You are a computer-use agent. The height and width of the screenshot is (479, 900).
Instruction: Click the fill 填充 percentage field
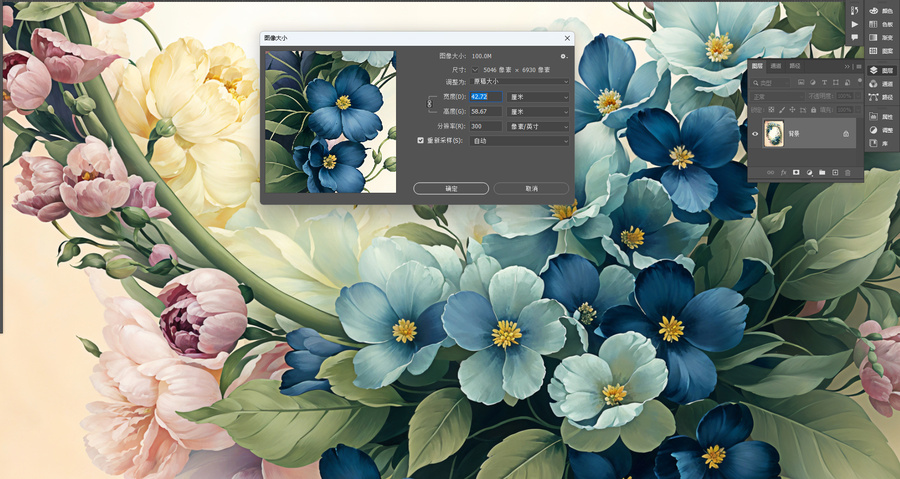click(x=844, y=110)
